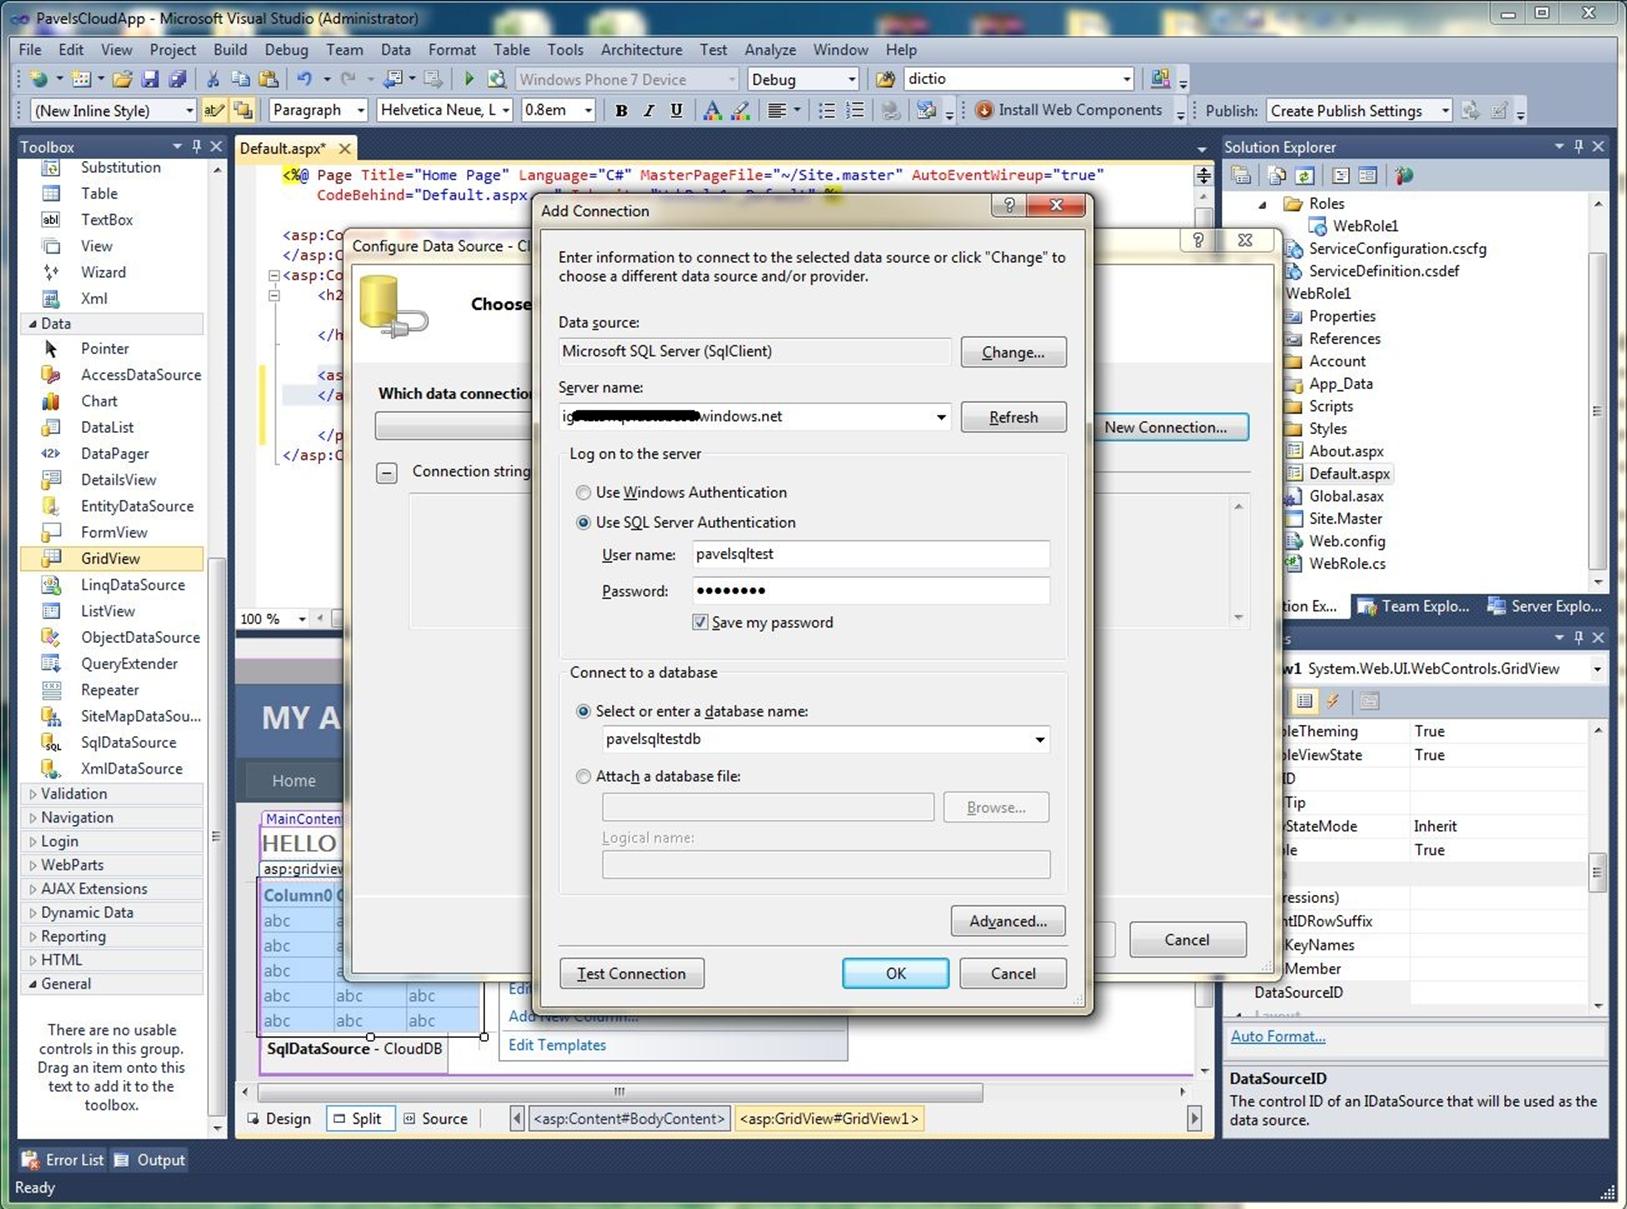Click the Password input field
Image resolution: width=1627 pixels, height=1209 pixels.
point(871,591)
